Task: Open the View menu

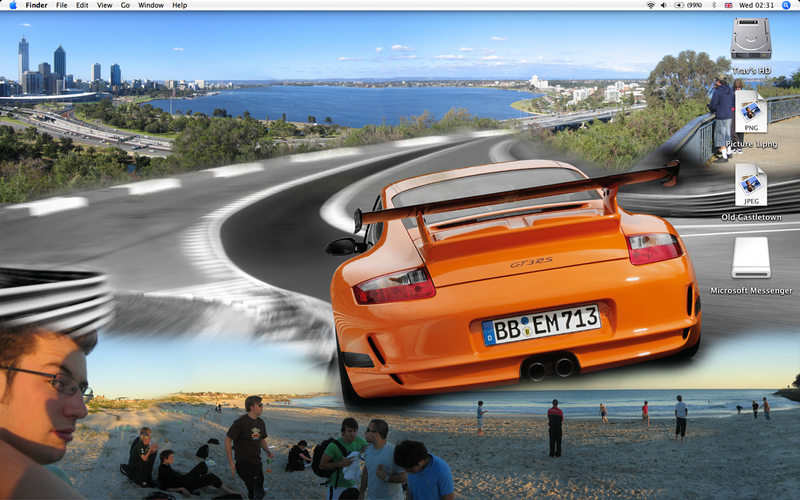Action: [x=104, y=5]
